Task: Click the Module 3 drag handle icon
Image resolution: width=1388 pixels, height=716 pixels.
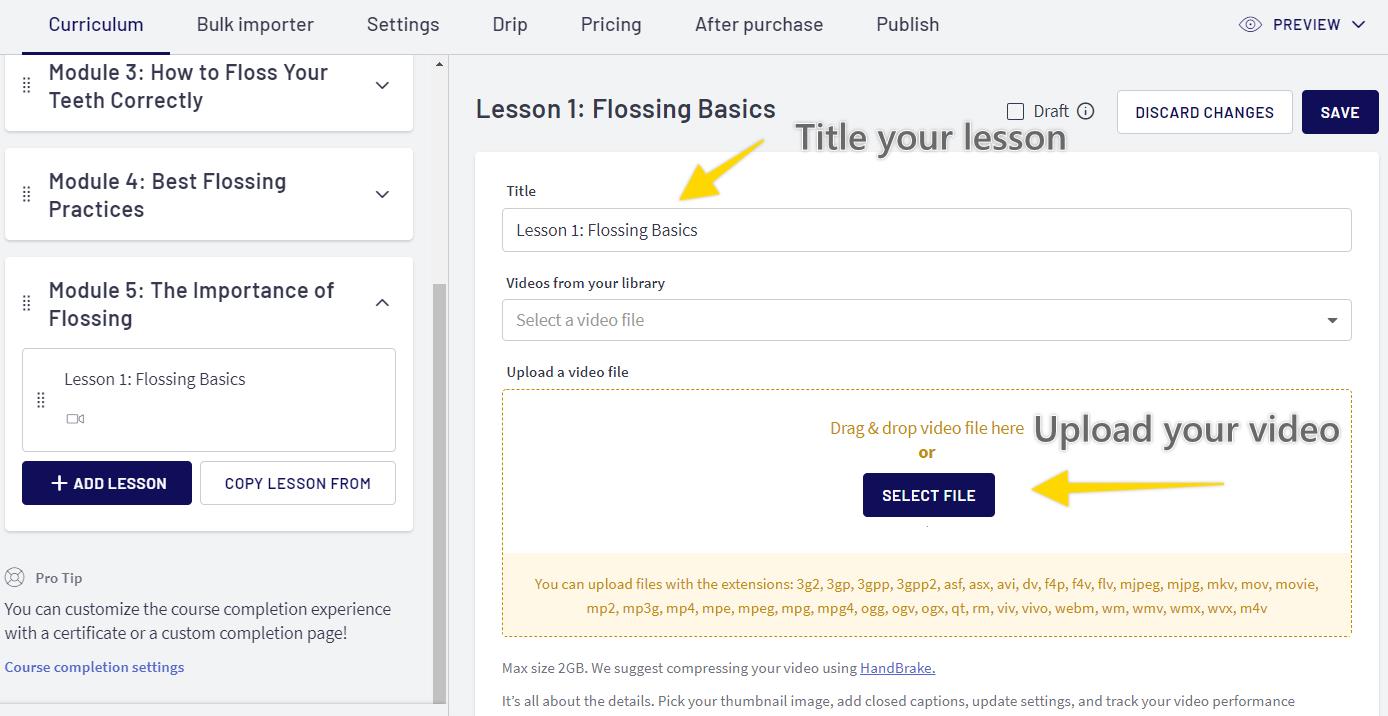Action: point(27,86)
